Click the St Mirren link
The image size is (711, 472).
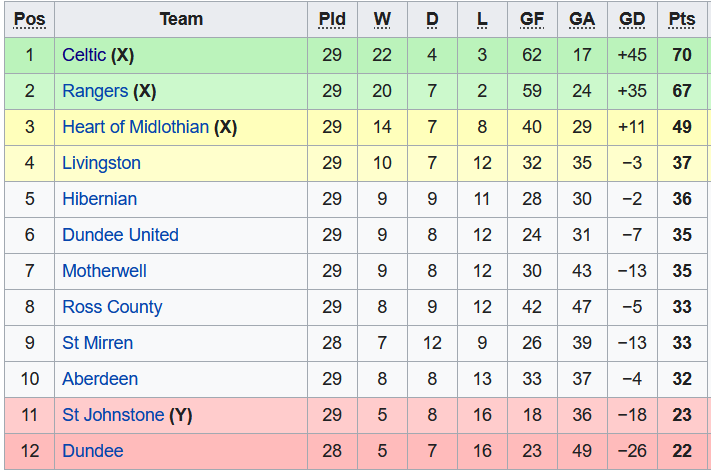97,343
